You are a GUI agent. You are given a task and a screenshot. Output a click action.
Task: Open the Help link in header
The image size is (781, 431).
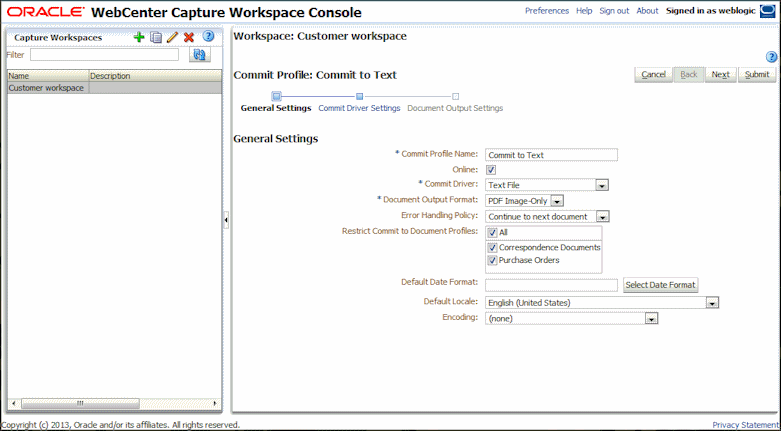pyautogui.click(x=584, y=11)
